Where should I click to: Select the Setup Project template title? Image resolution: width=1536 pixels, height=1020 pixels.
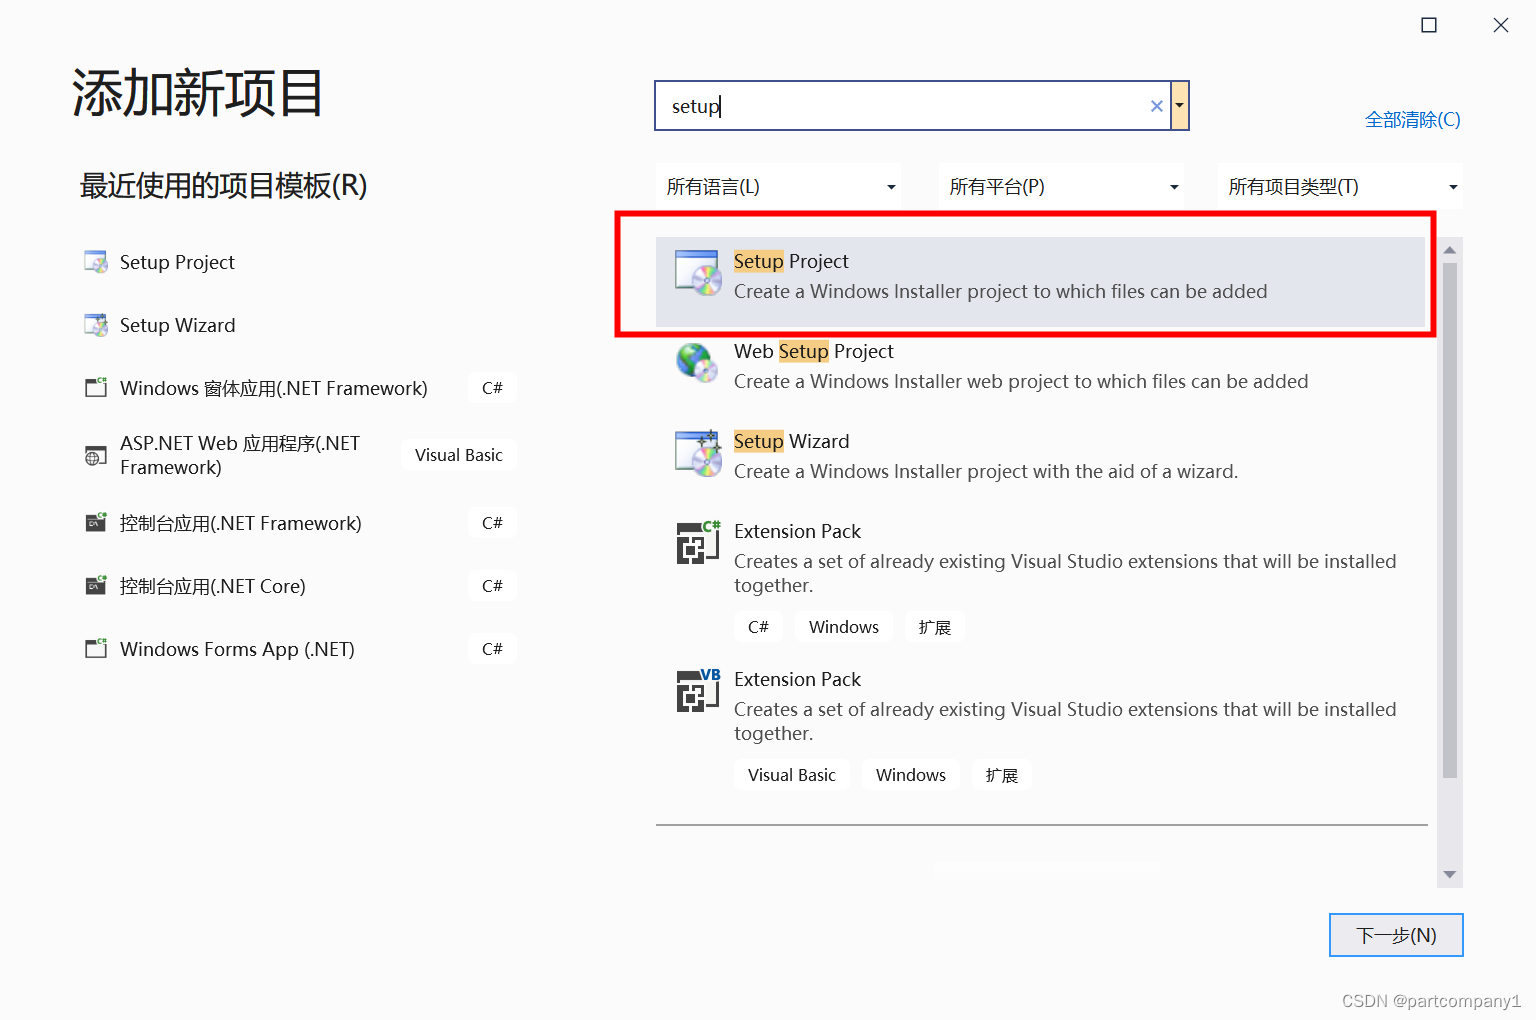pyautogui.click(x=791, y=261)
